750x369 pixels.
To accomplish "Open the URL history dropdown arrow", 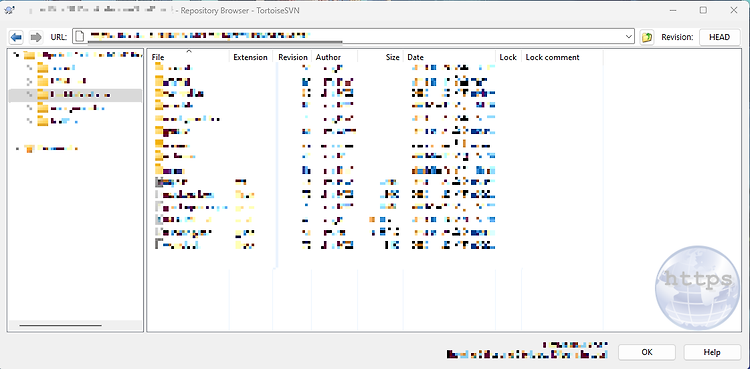I will 629,36.
